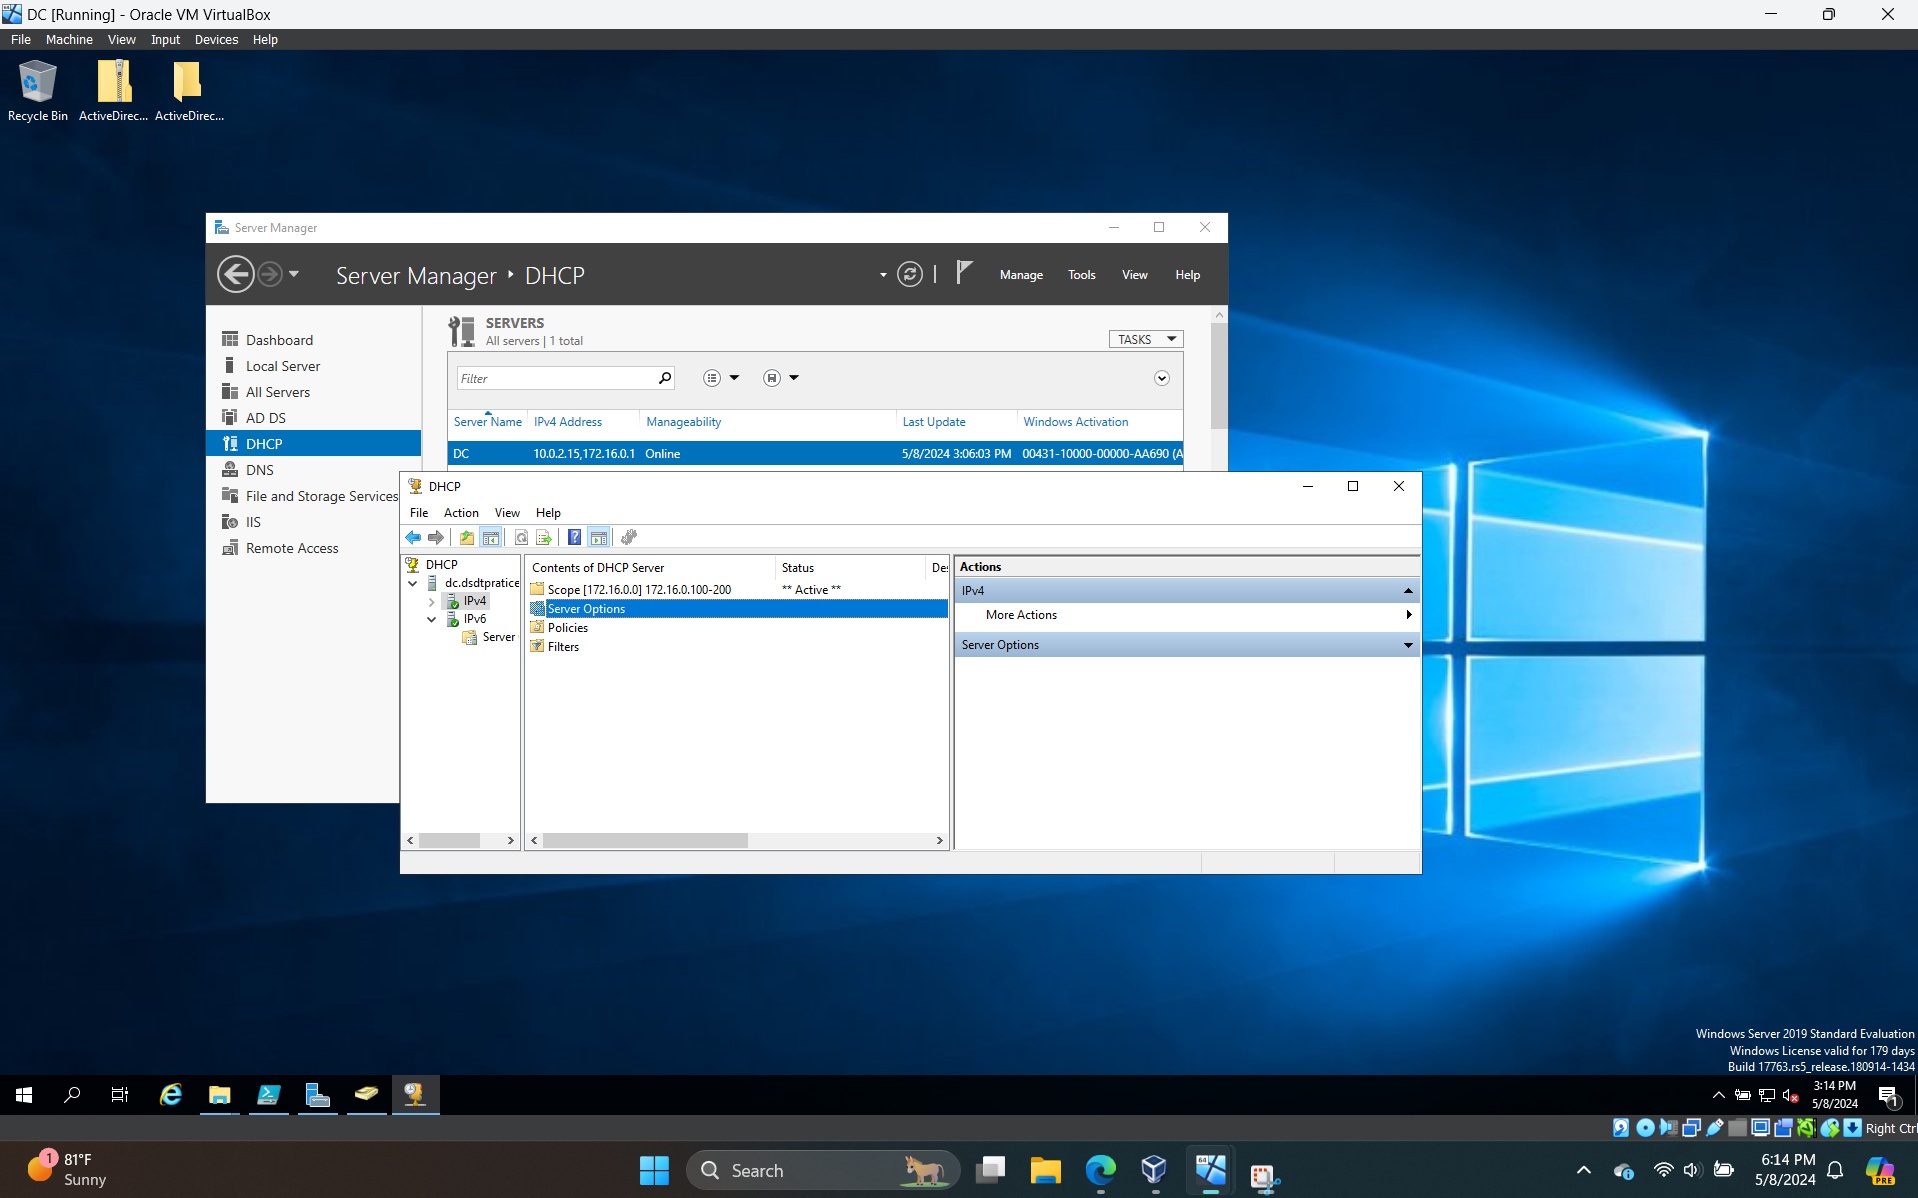
Task: Click the Status column header in DHCP
Action: [850, 568]
